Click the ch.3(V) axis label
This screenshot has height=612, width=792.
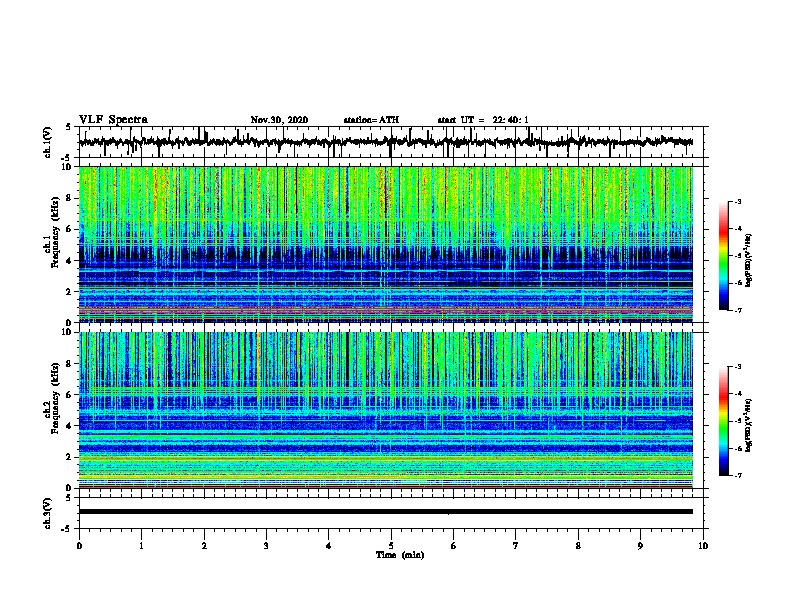coord(48,513)
